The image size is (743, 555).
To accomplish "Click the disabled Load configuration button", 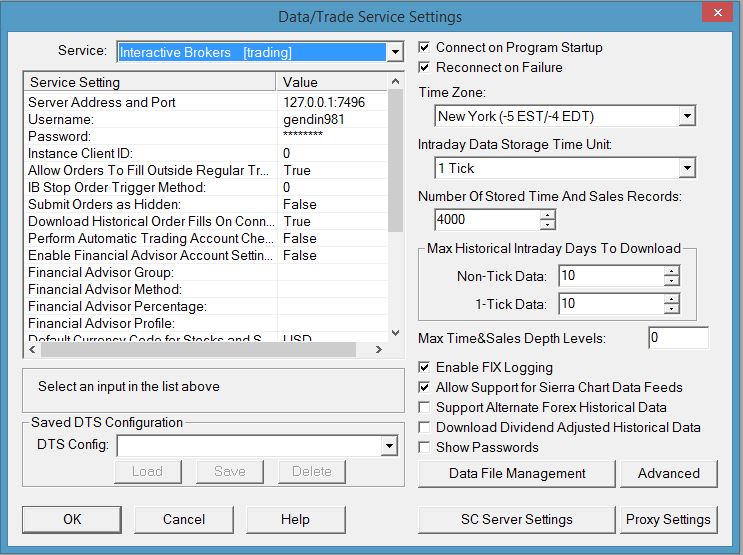I will pos(147,472).
